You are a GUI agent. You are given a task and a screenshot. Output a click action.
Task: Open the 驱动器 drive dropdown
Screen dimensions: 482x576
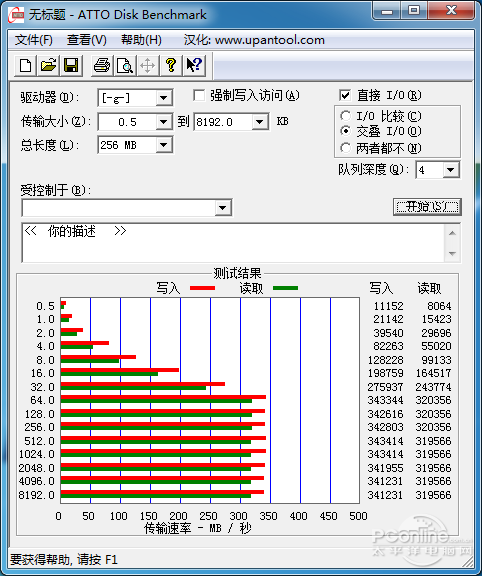[x=163, y=98]
